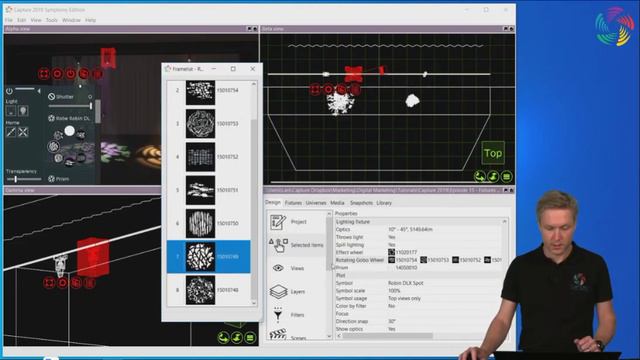640x360 pixels.
Task: Switch to the Library tab
Action: (x=384, y=203)
